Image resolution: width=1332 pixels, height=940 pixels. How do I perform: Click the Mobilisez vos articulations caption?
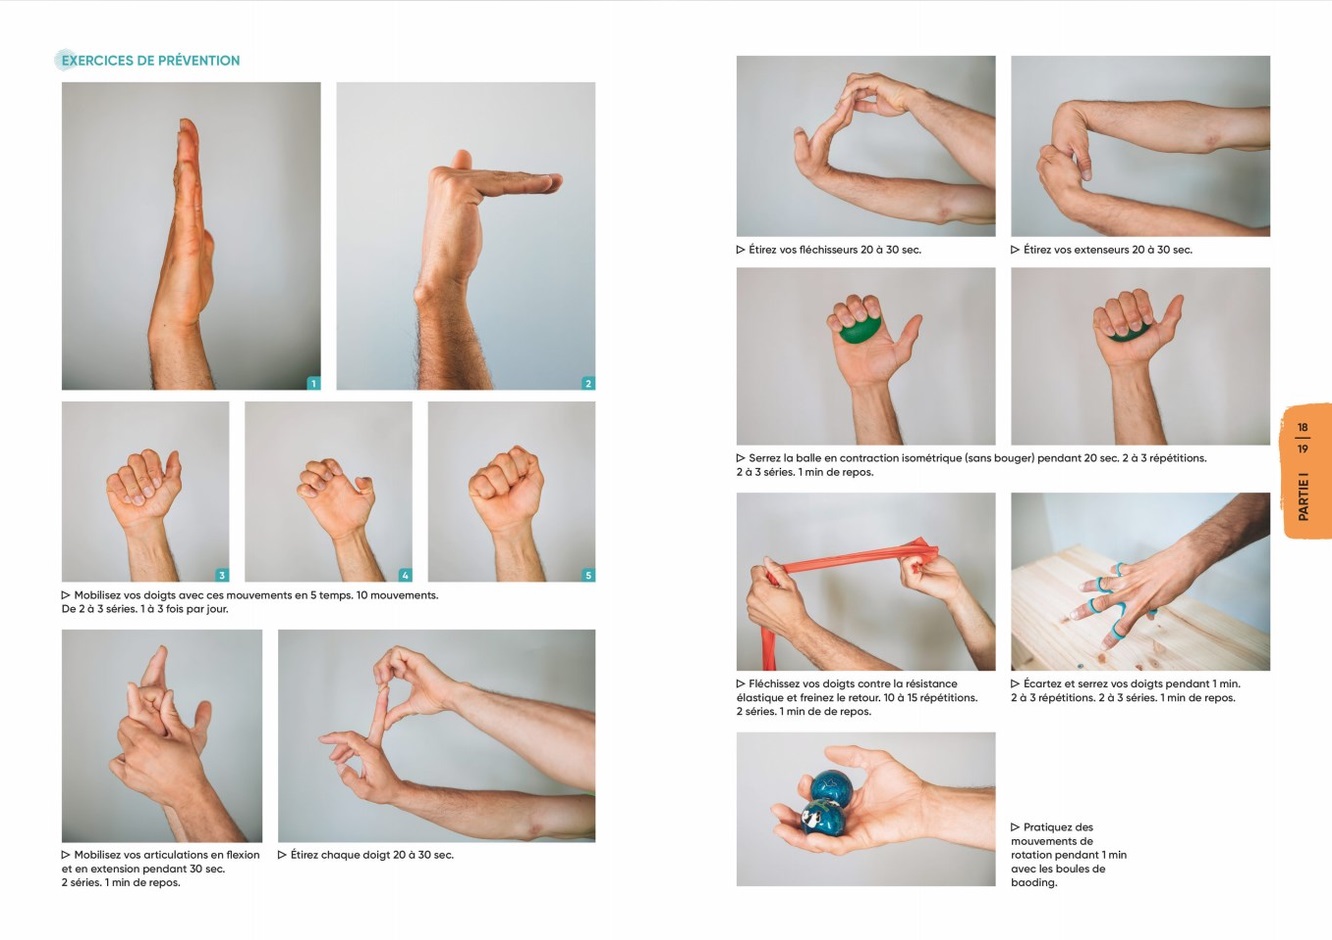coord(161,869)
